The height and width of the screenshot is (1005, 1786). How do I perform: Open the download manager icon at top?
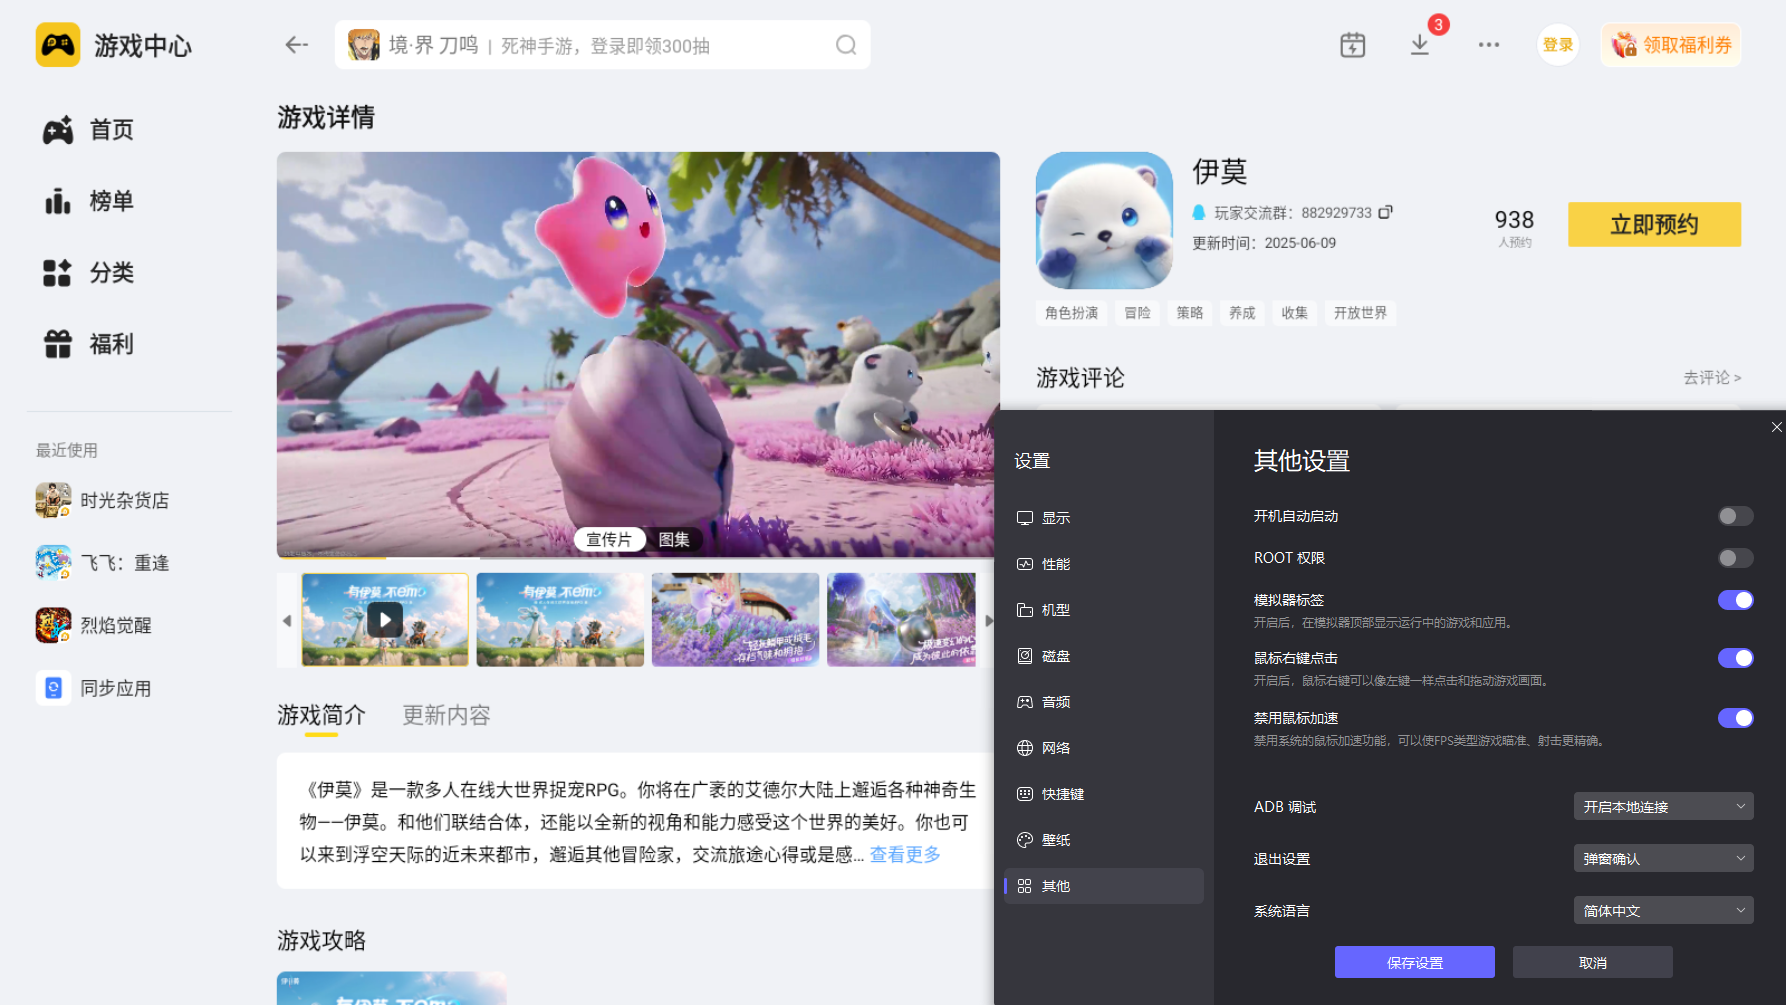1419,44
